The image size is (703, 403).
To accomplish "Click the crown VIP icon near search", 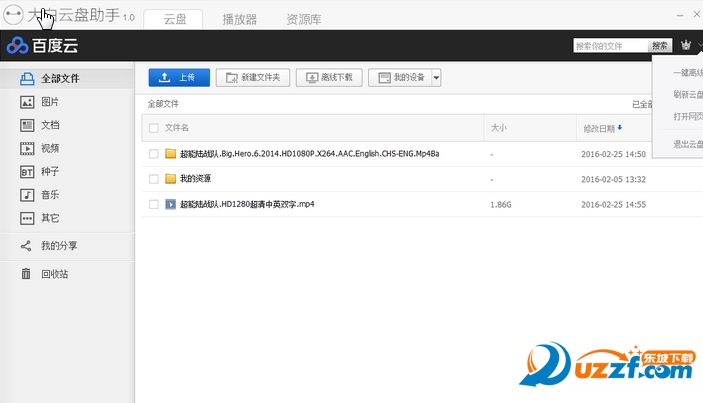I will pos(686,45).
